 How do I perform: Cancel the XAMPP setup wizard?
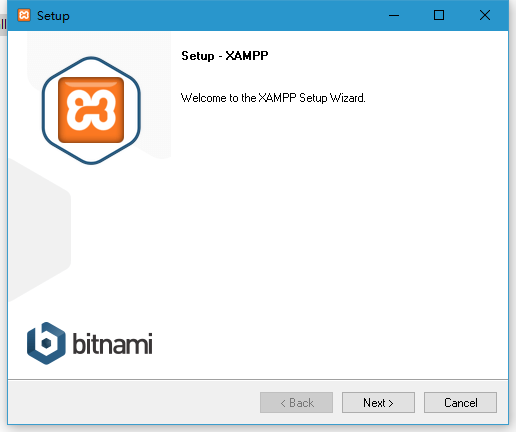coord(460,402)
